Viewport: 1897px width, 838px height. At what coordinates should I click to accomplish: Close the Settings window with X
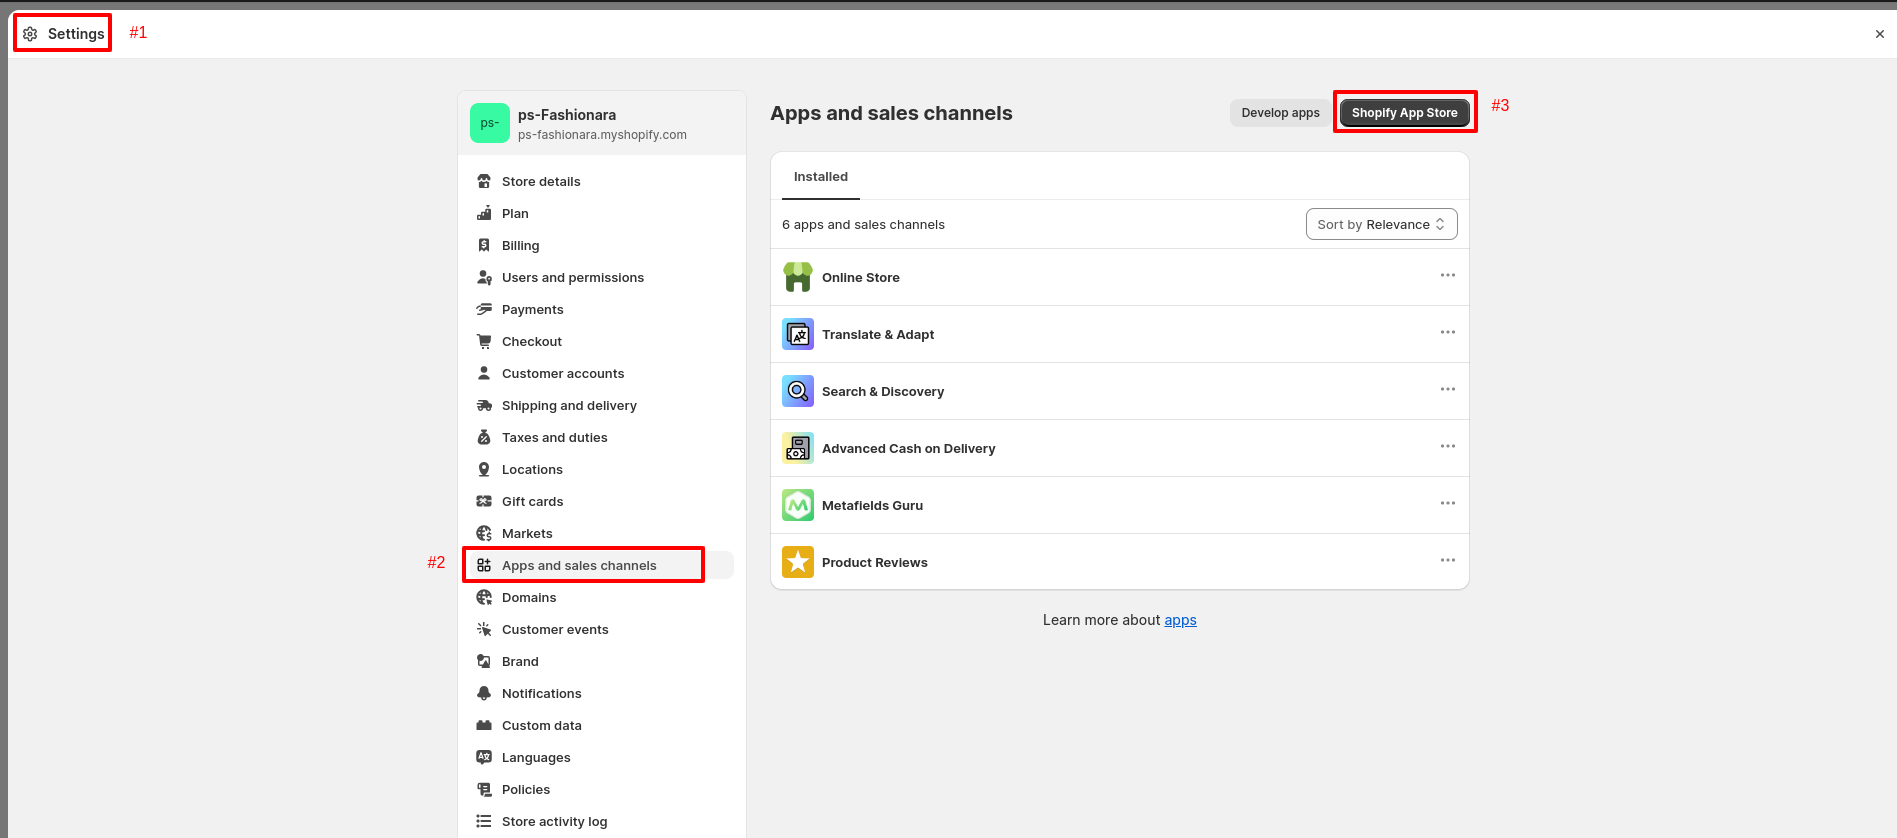click(1880, 34)
